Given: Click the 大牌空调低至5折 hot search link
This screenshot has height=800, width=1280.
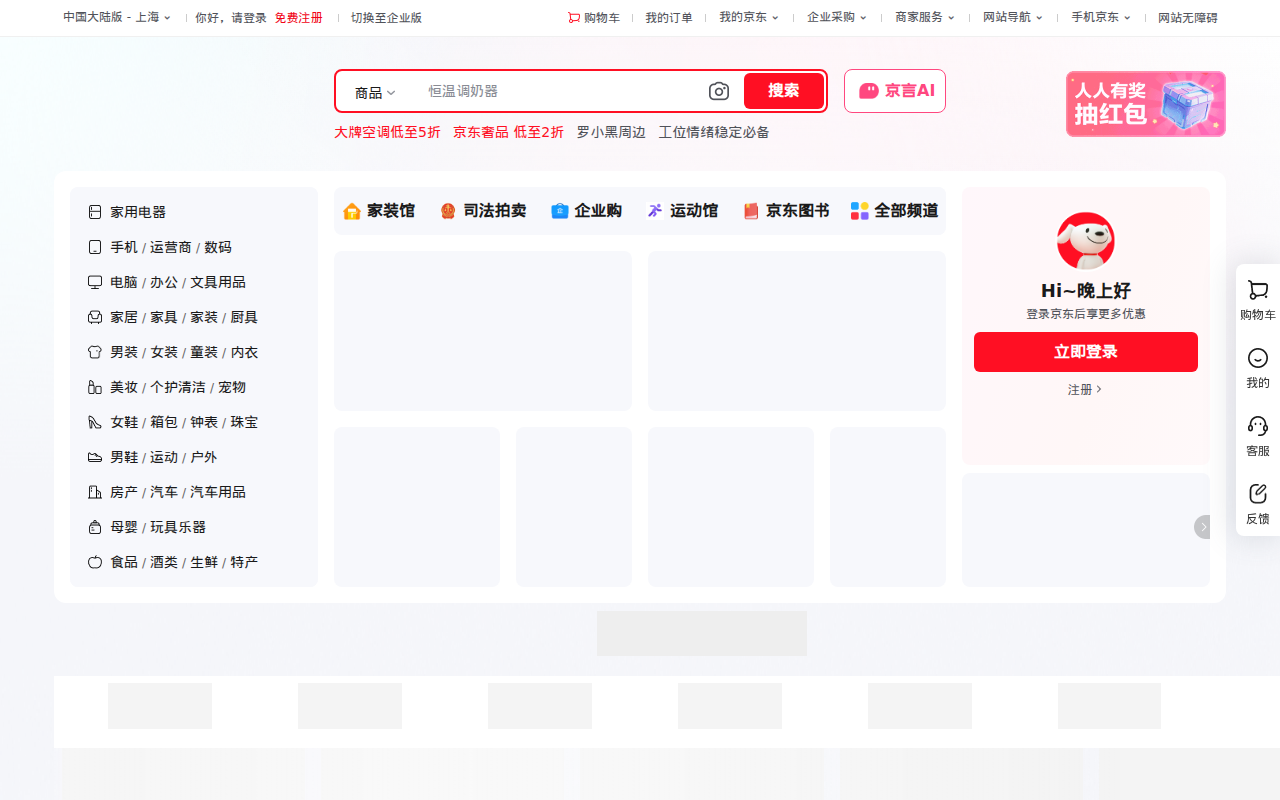Looking at the screenshot, I should coord(387,132).
